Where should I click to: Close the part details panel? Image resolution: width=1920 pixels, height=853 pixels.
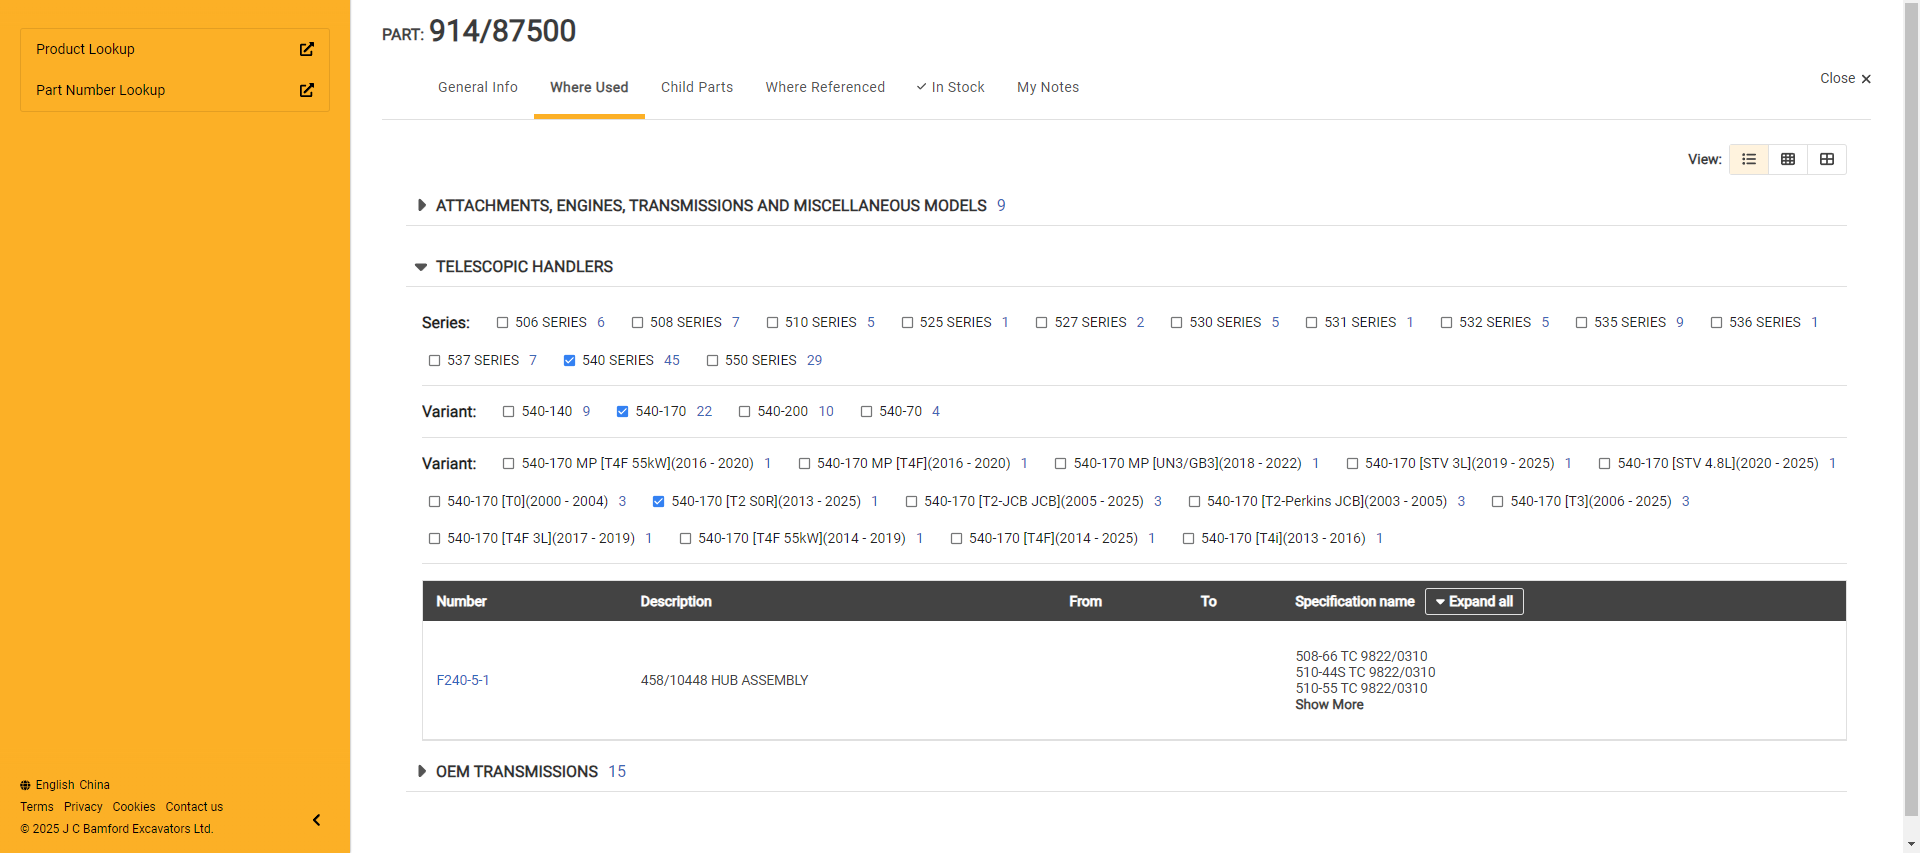pos(1845,78)
